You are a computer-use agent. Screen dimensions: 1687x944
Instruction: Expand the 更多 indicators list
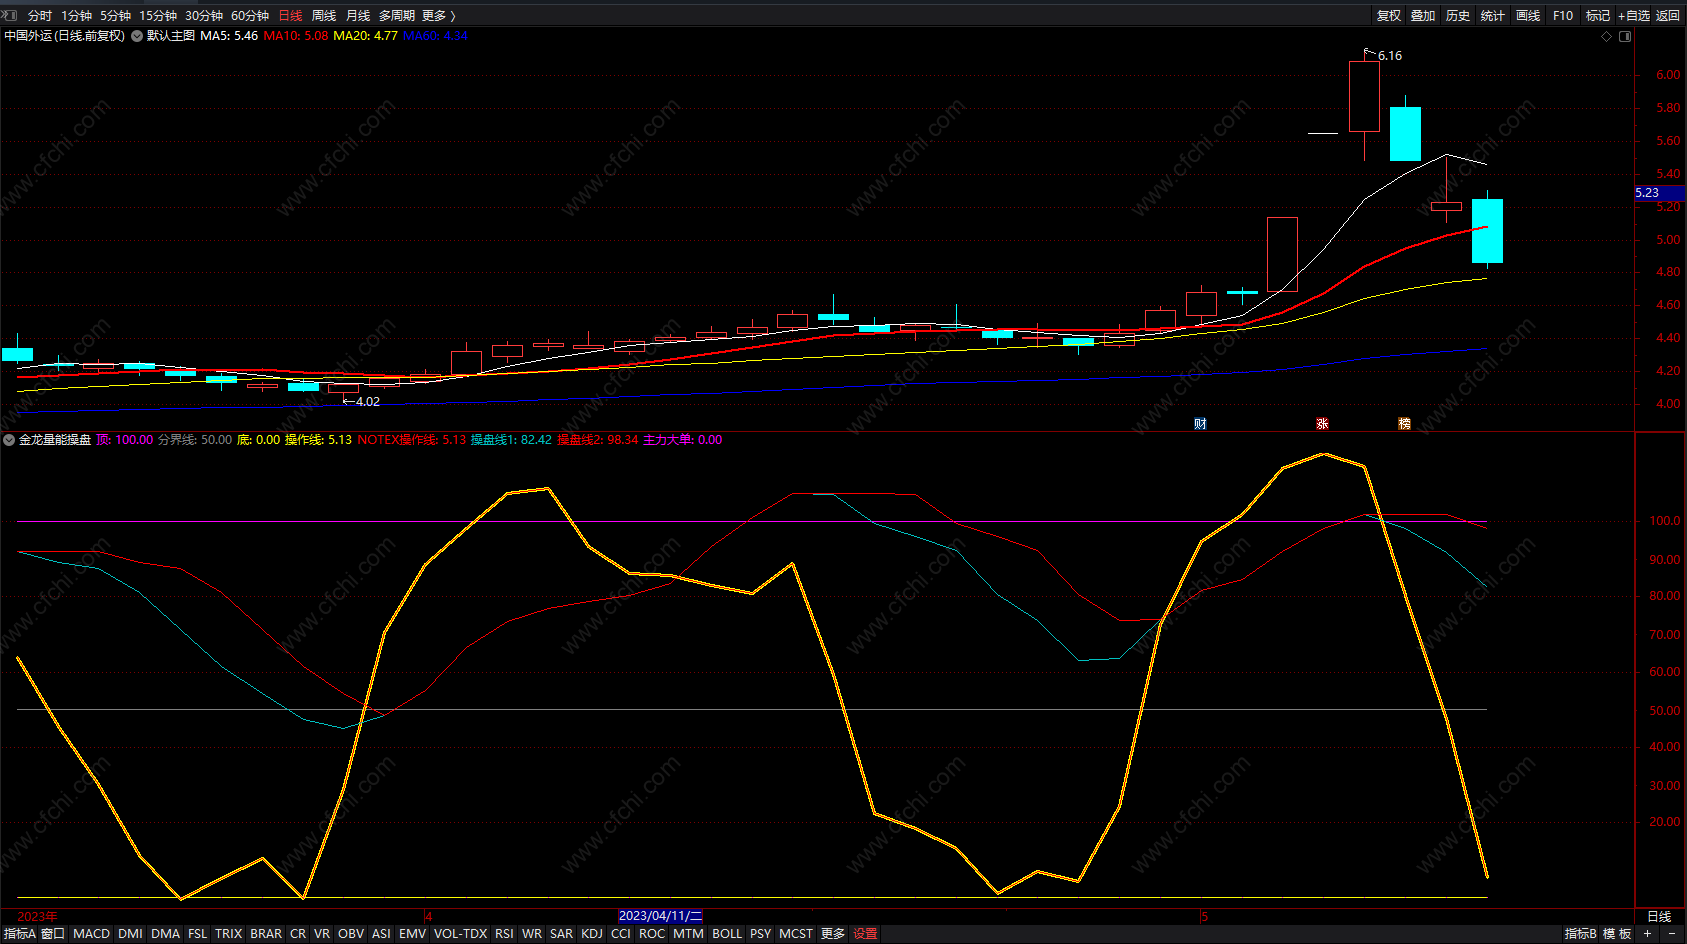[x=833, y=934]
